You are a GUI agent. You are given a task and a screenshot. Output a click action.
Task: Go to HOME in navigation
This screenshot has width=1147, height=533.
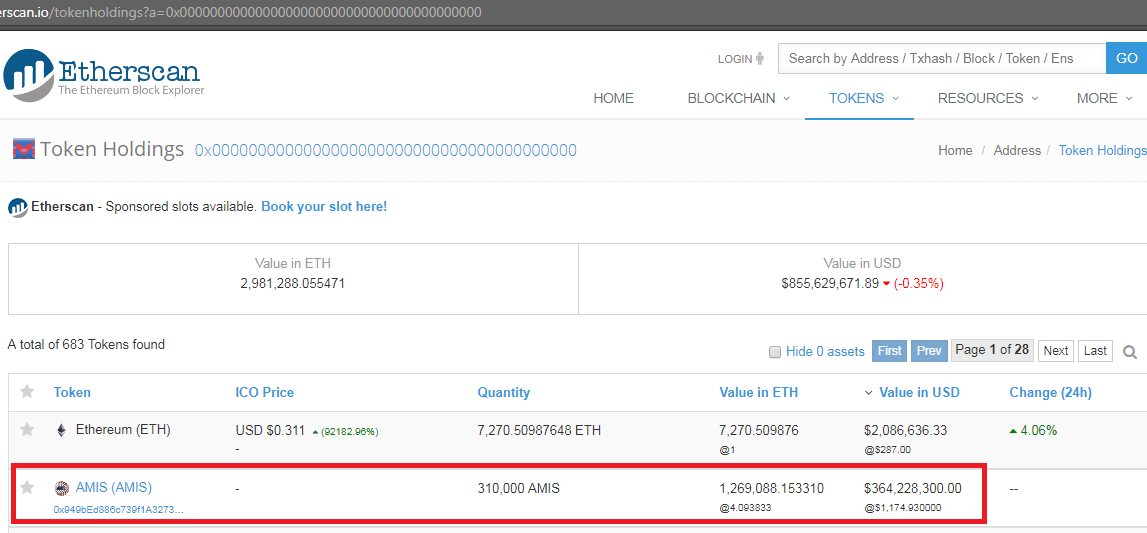[x=613, y=98]
